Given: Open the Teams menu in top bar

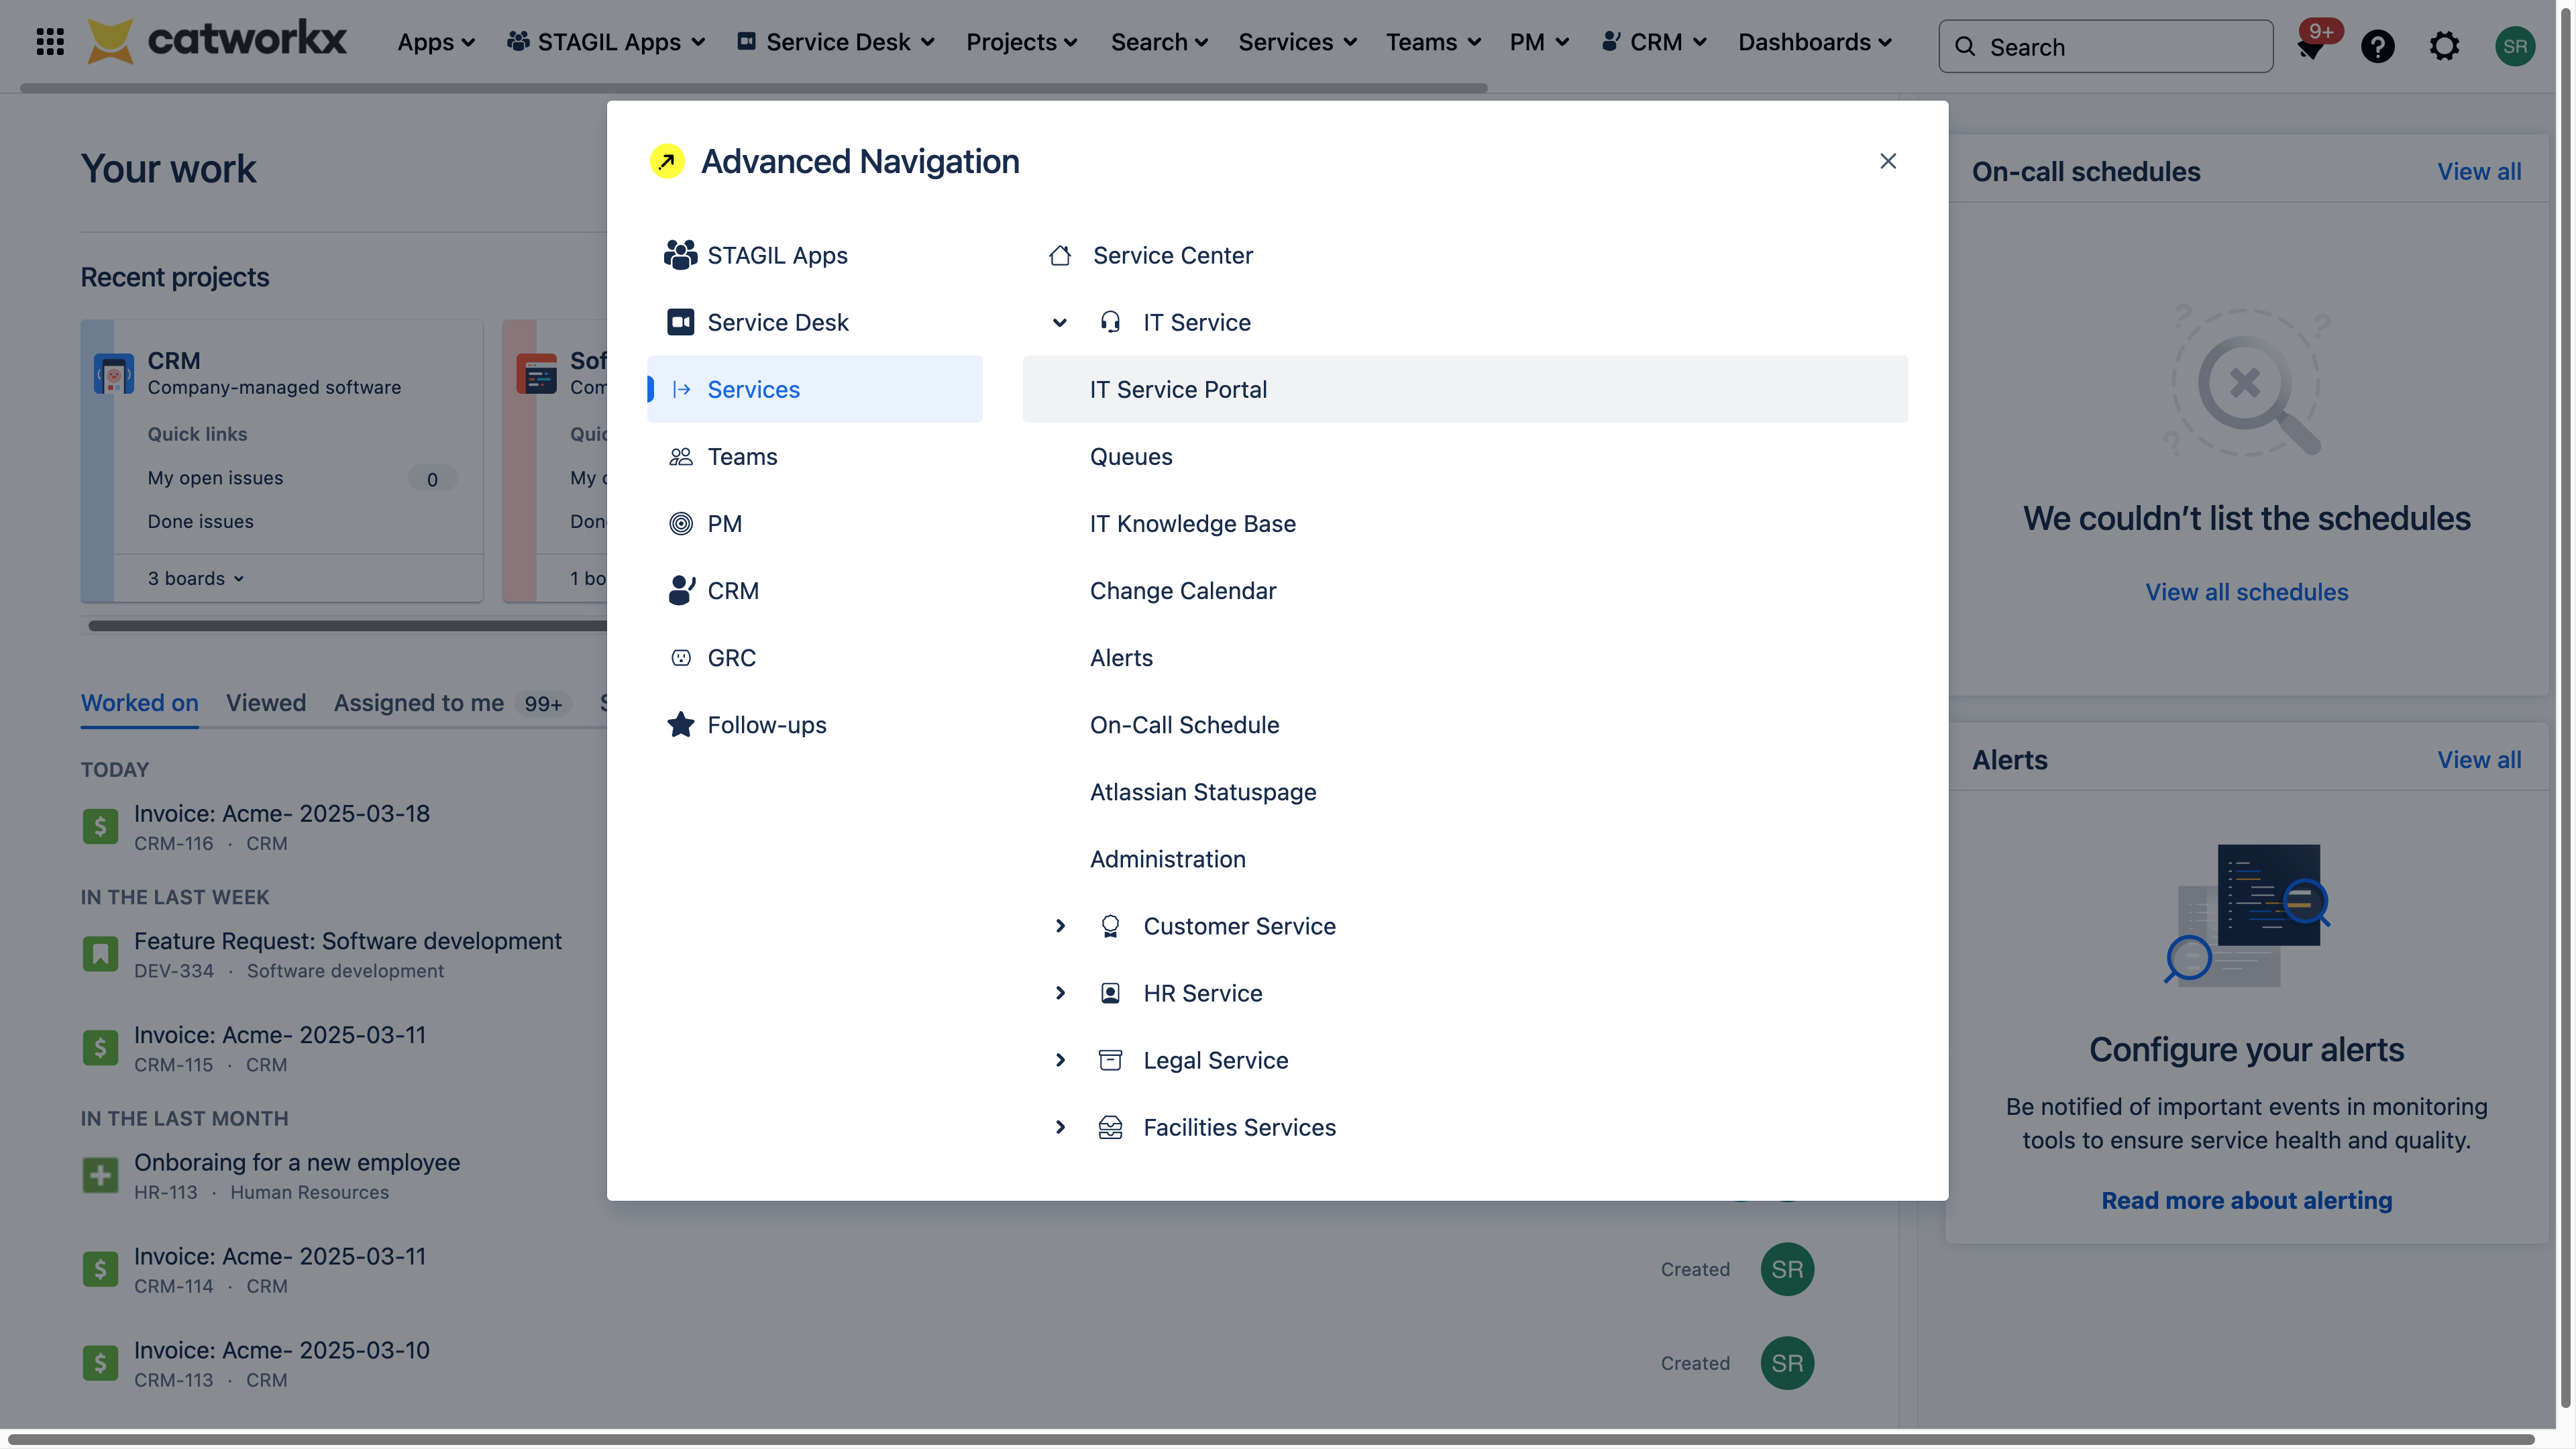Looking at the screenshot, I should pyautogui.click(x=1433, y=42).
